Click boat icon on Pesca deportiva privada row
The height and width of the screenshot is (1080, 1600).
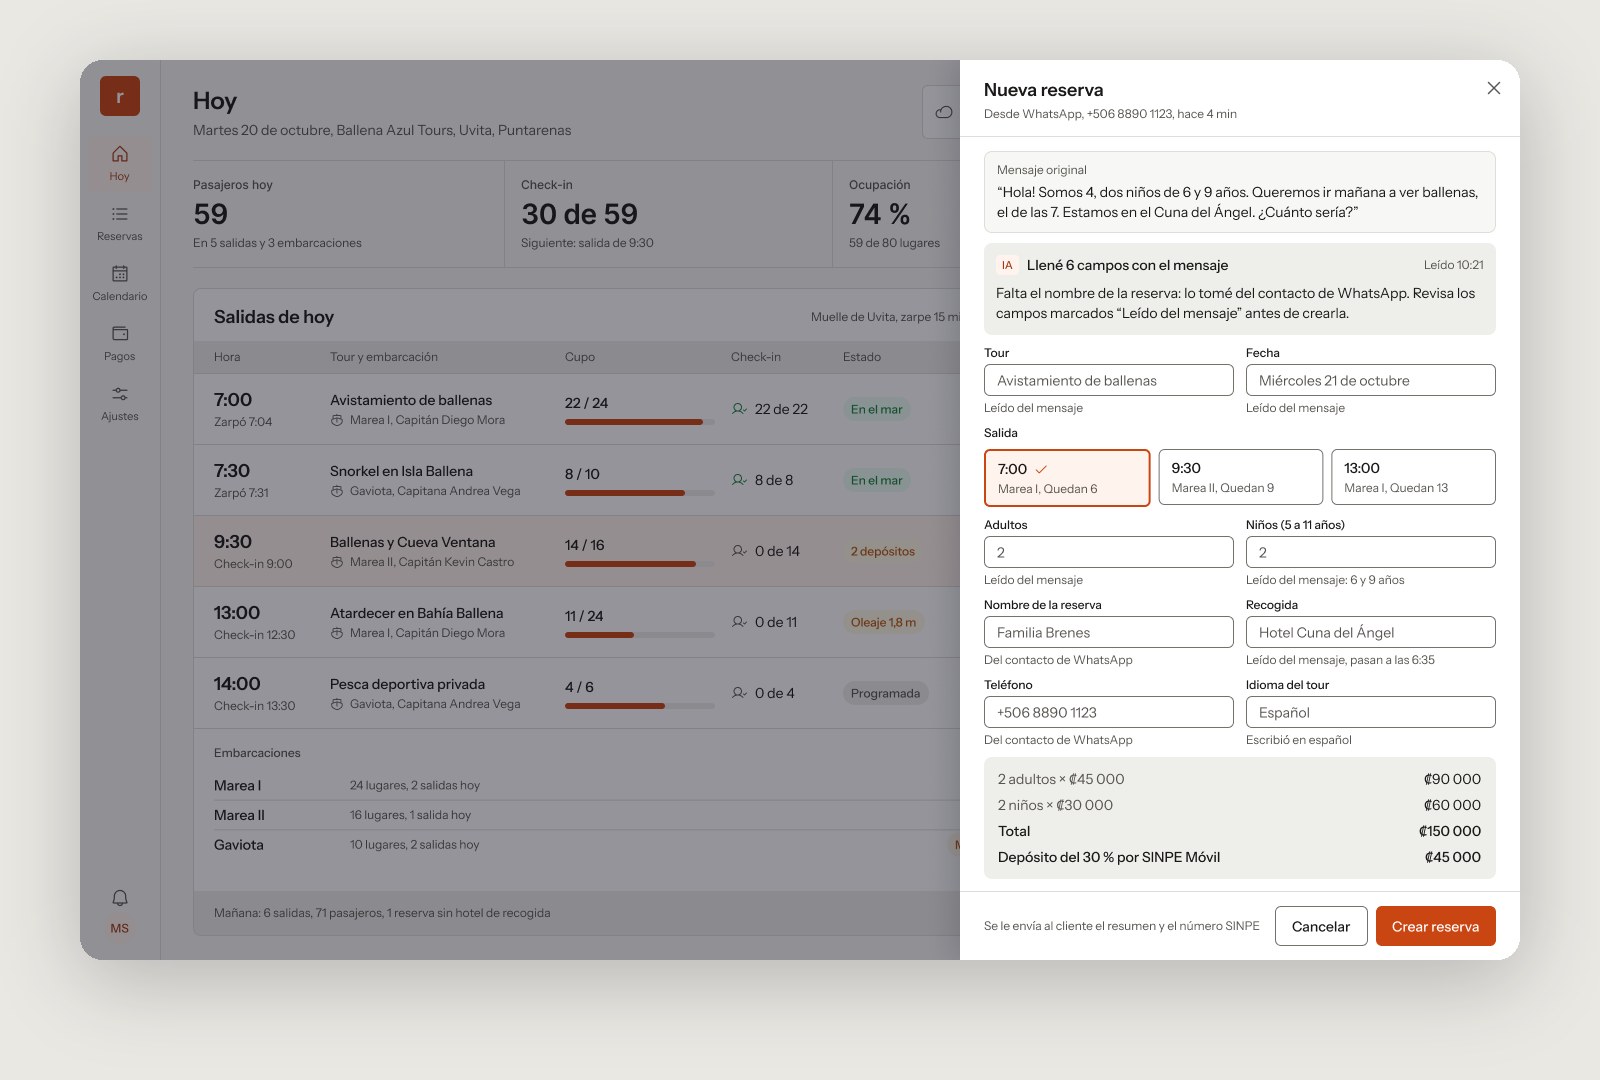[x=337, y=704]
